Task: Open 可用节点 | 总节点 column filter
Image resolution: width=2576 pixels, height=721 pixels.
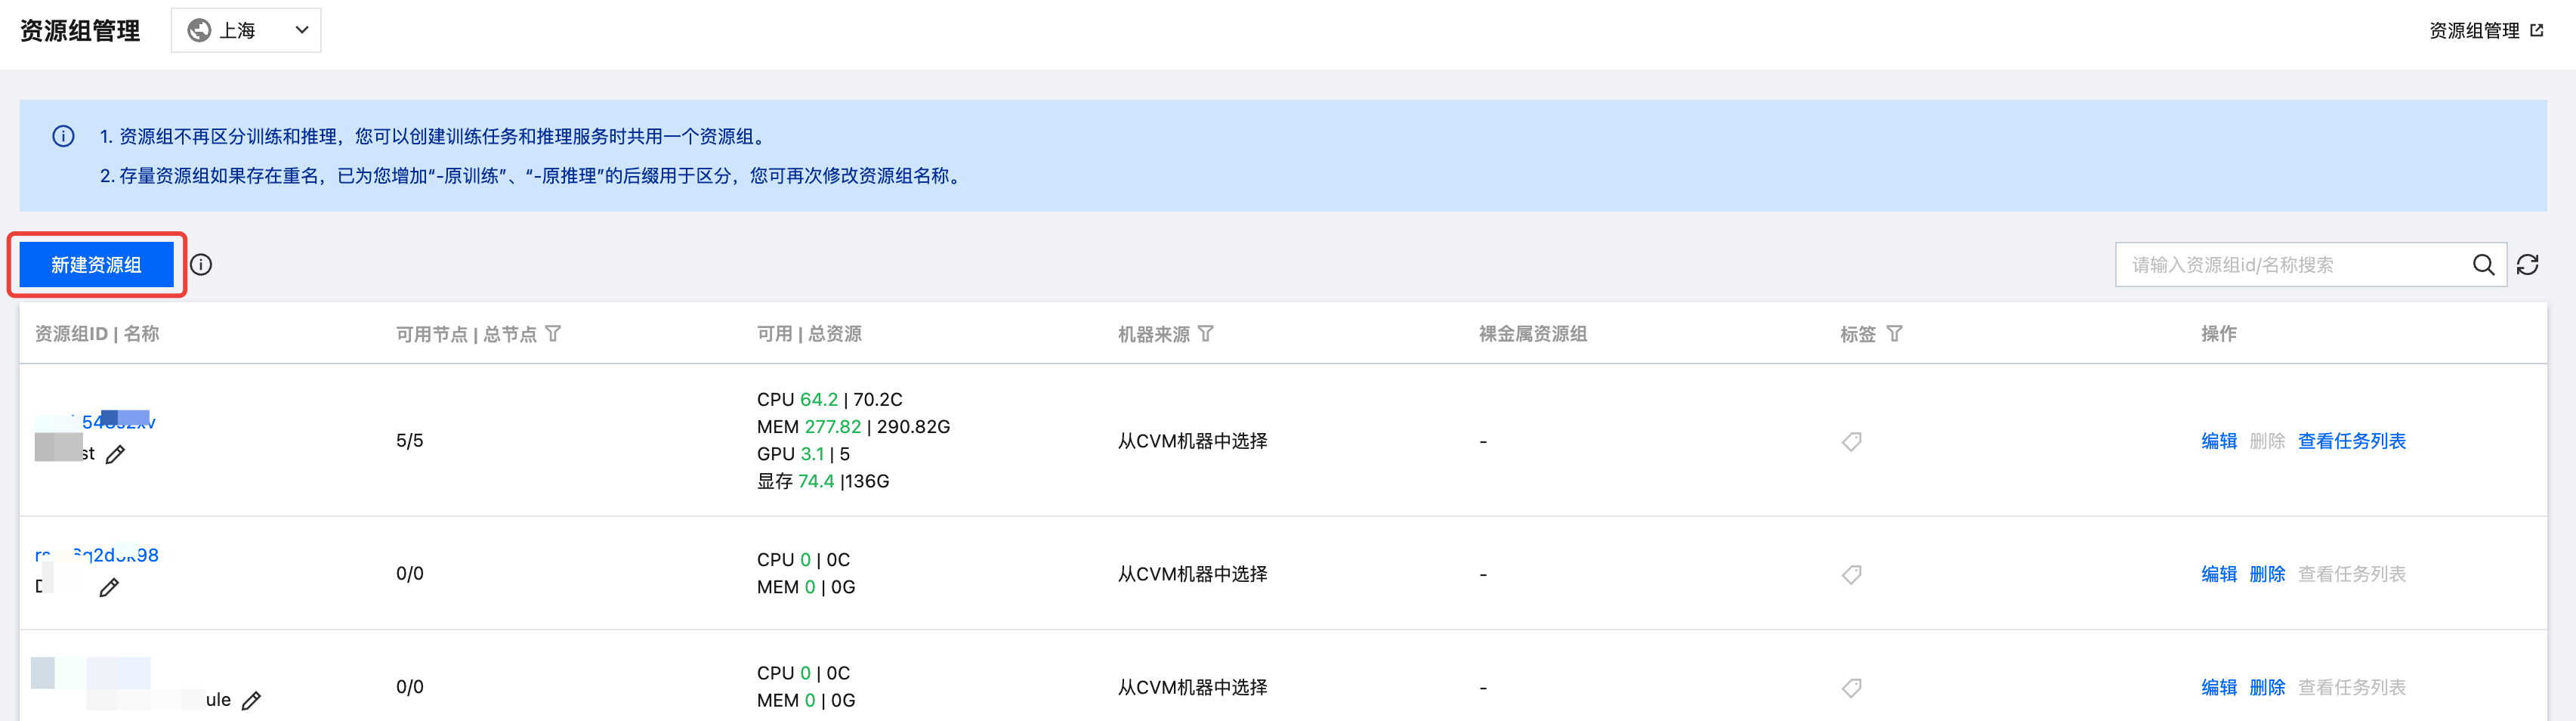Action: click(x=553, y=334)
